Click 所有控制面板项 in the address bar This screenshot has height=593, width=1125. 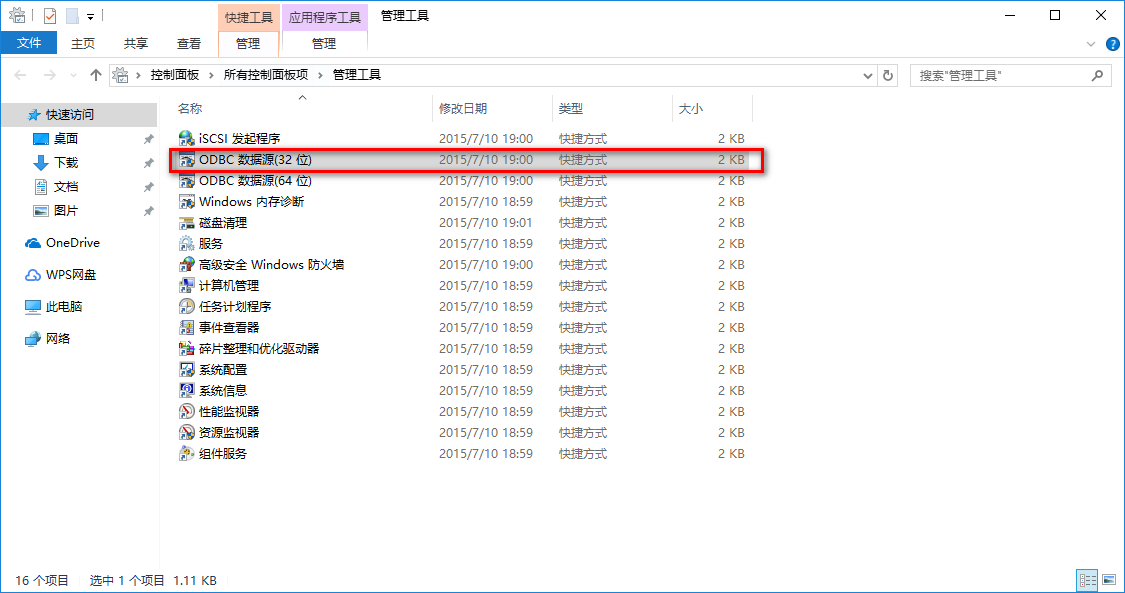(x=265, y=75)
